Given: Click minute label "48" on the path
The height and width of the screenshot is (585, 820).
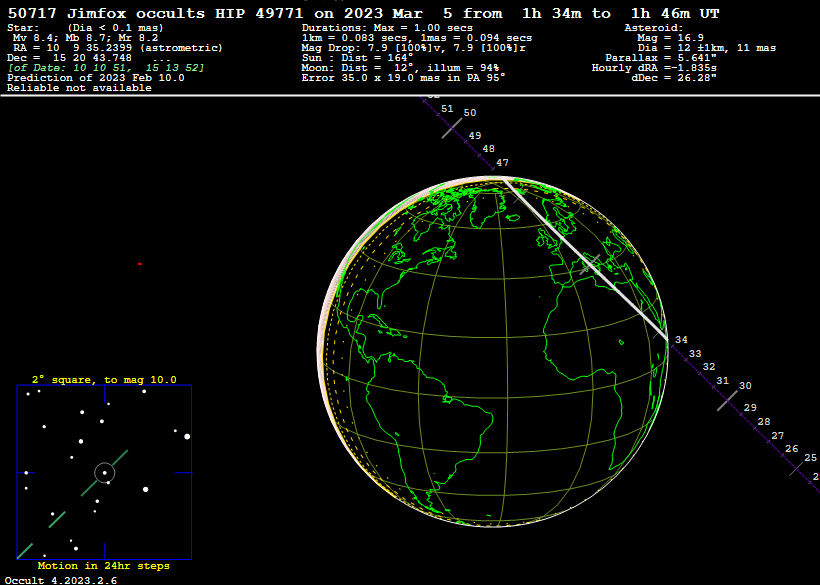Looking at the screenshot, I should click(x=488, y=148).
